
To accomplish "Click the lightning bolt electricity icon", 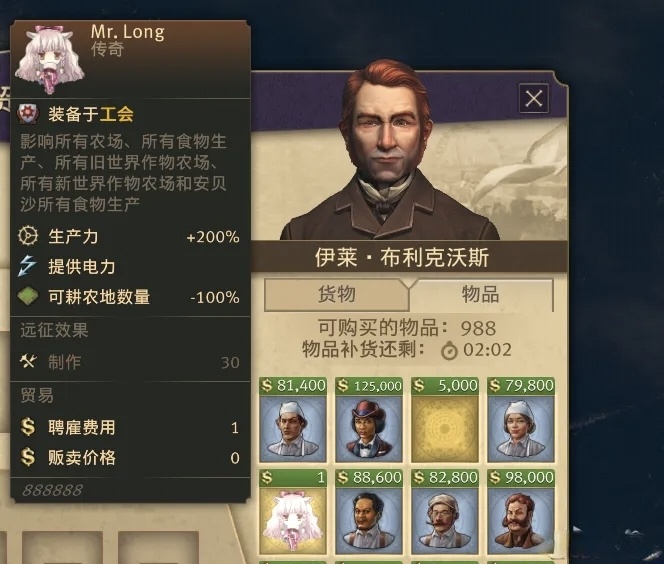I will (28, 266).
